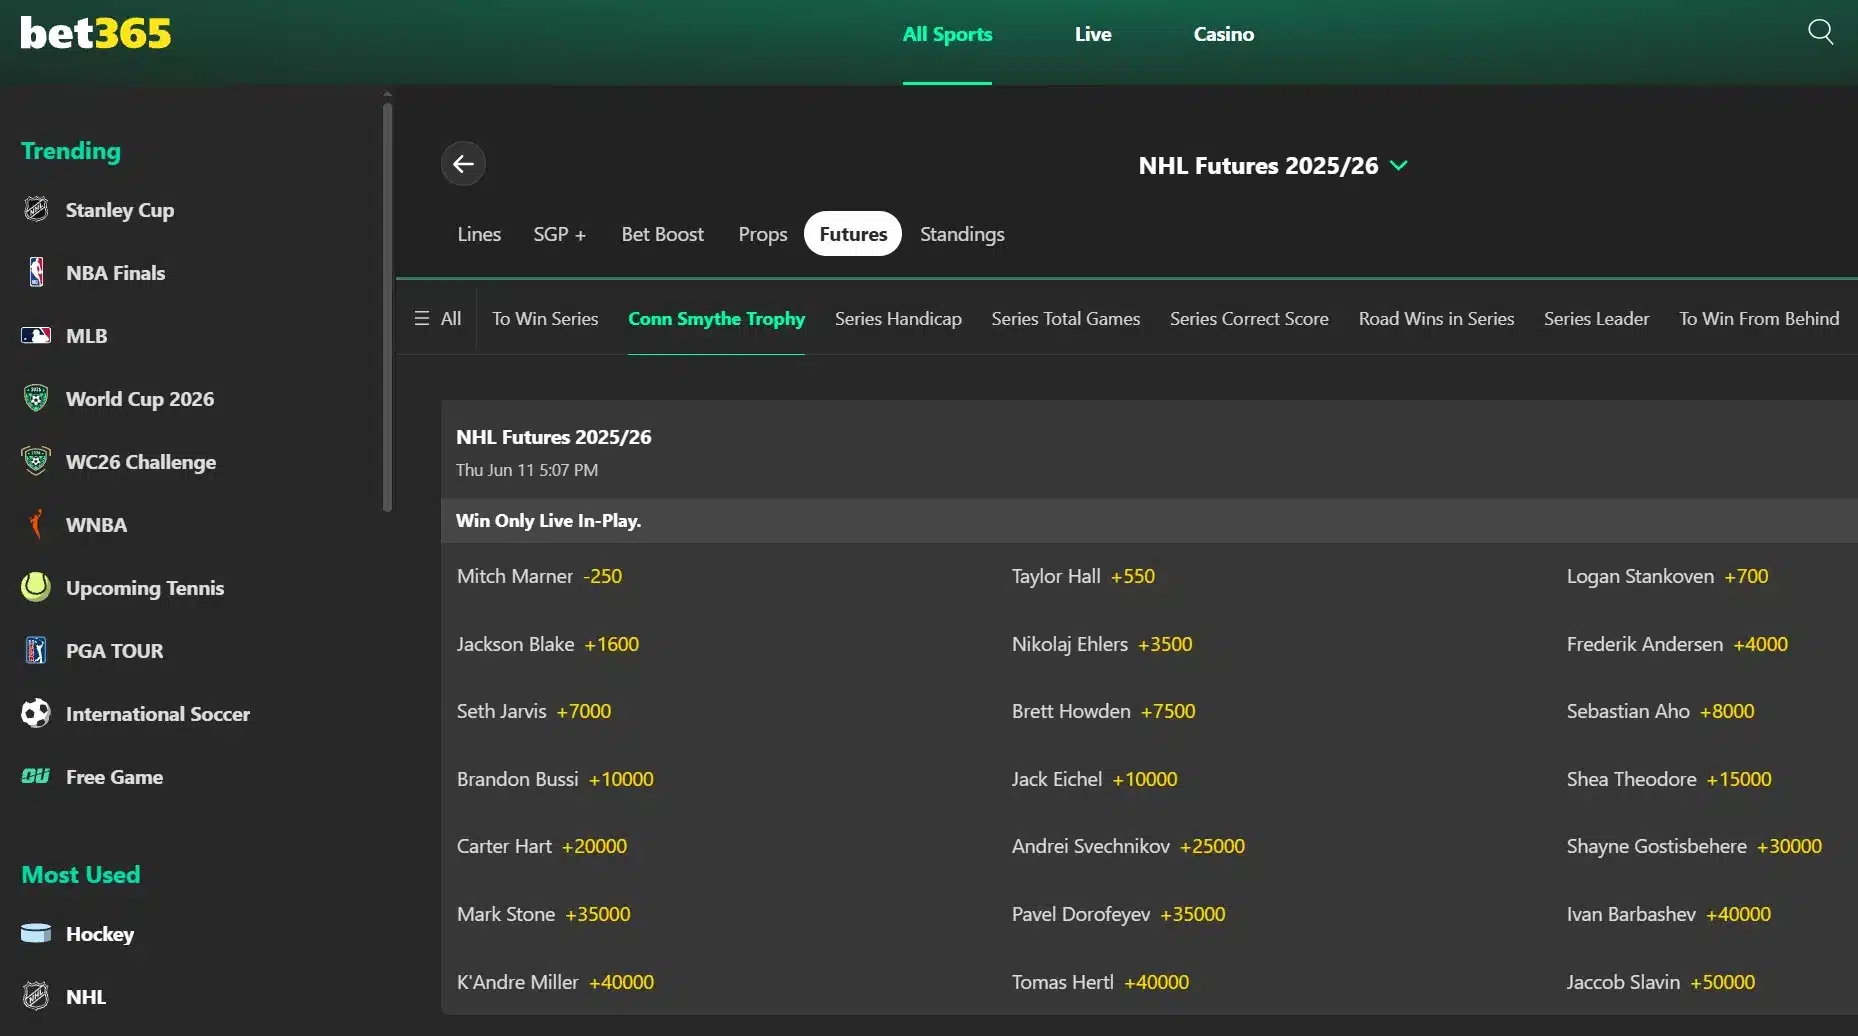Open World Cup 2026 link
This screenshot has width=1858, height=1036.
140,399
